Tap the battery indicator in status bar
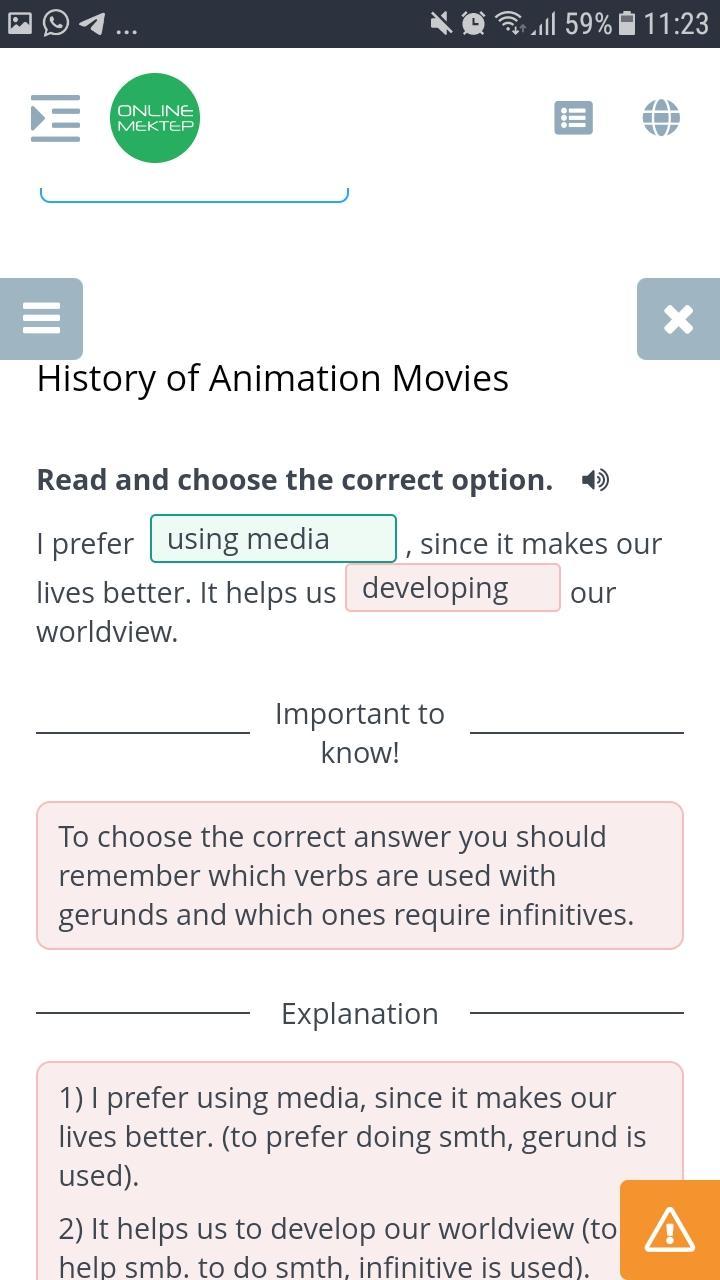This screenshot has width=720, height=1280. click(627, 23)
